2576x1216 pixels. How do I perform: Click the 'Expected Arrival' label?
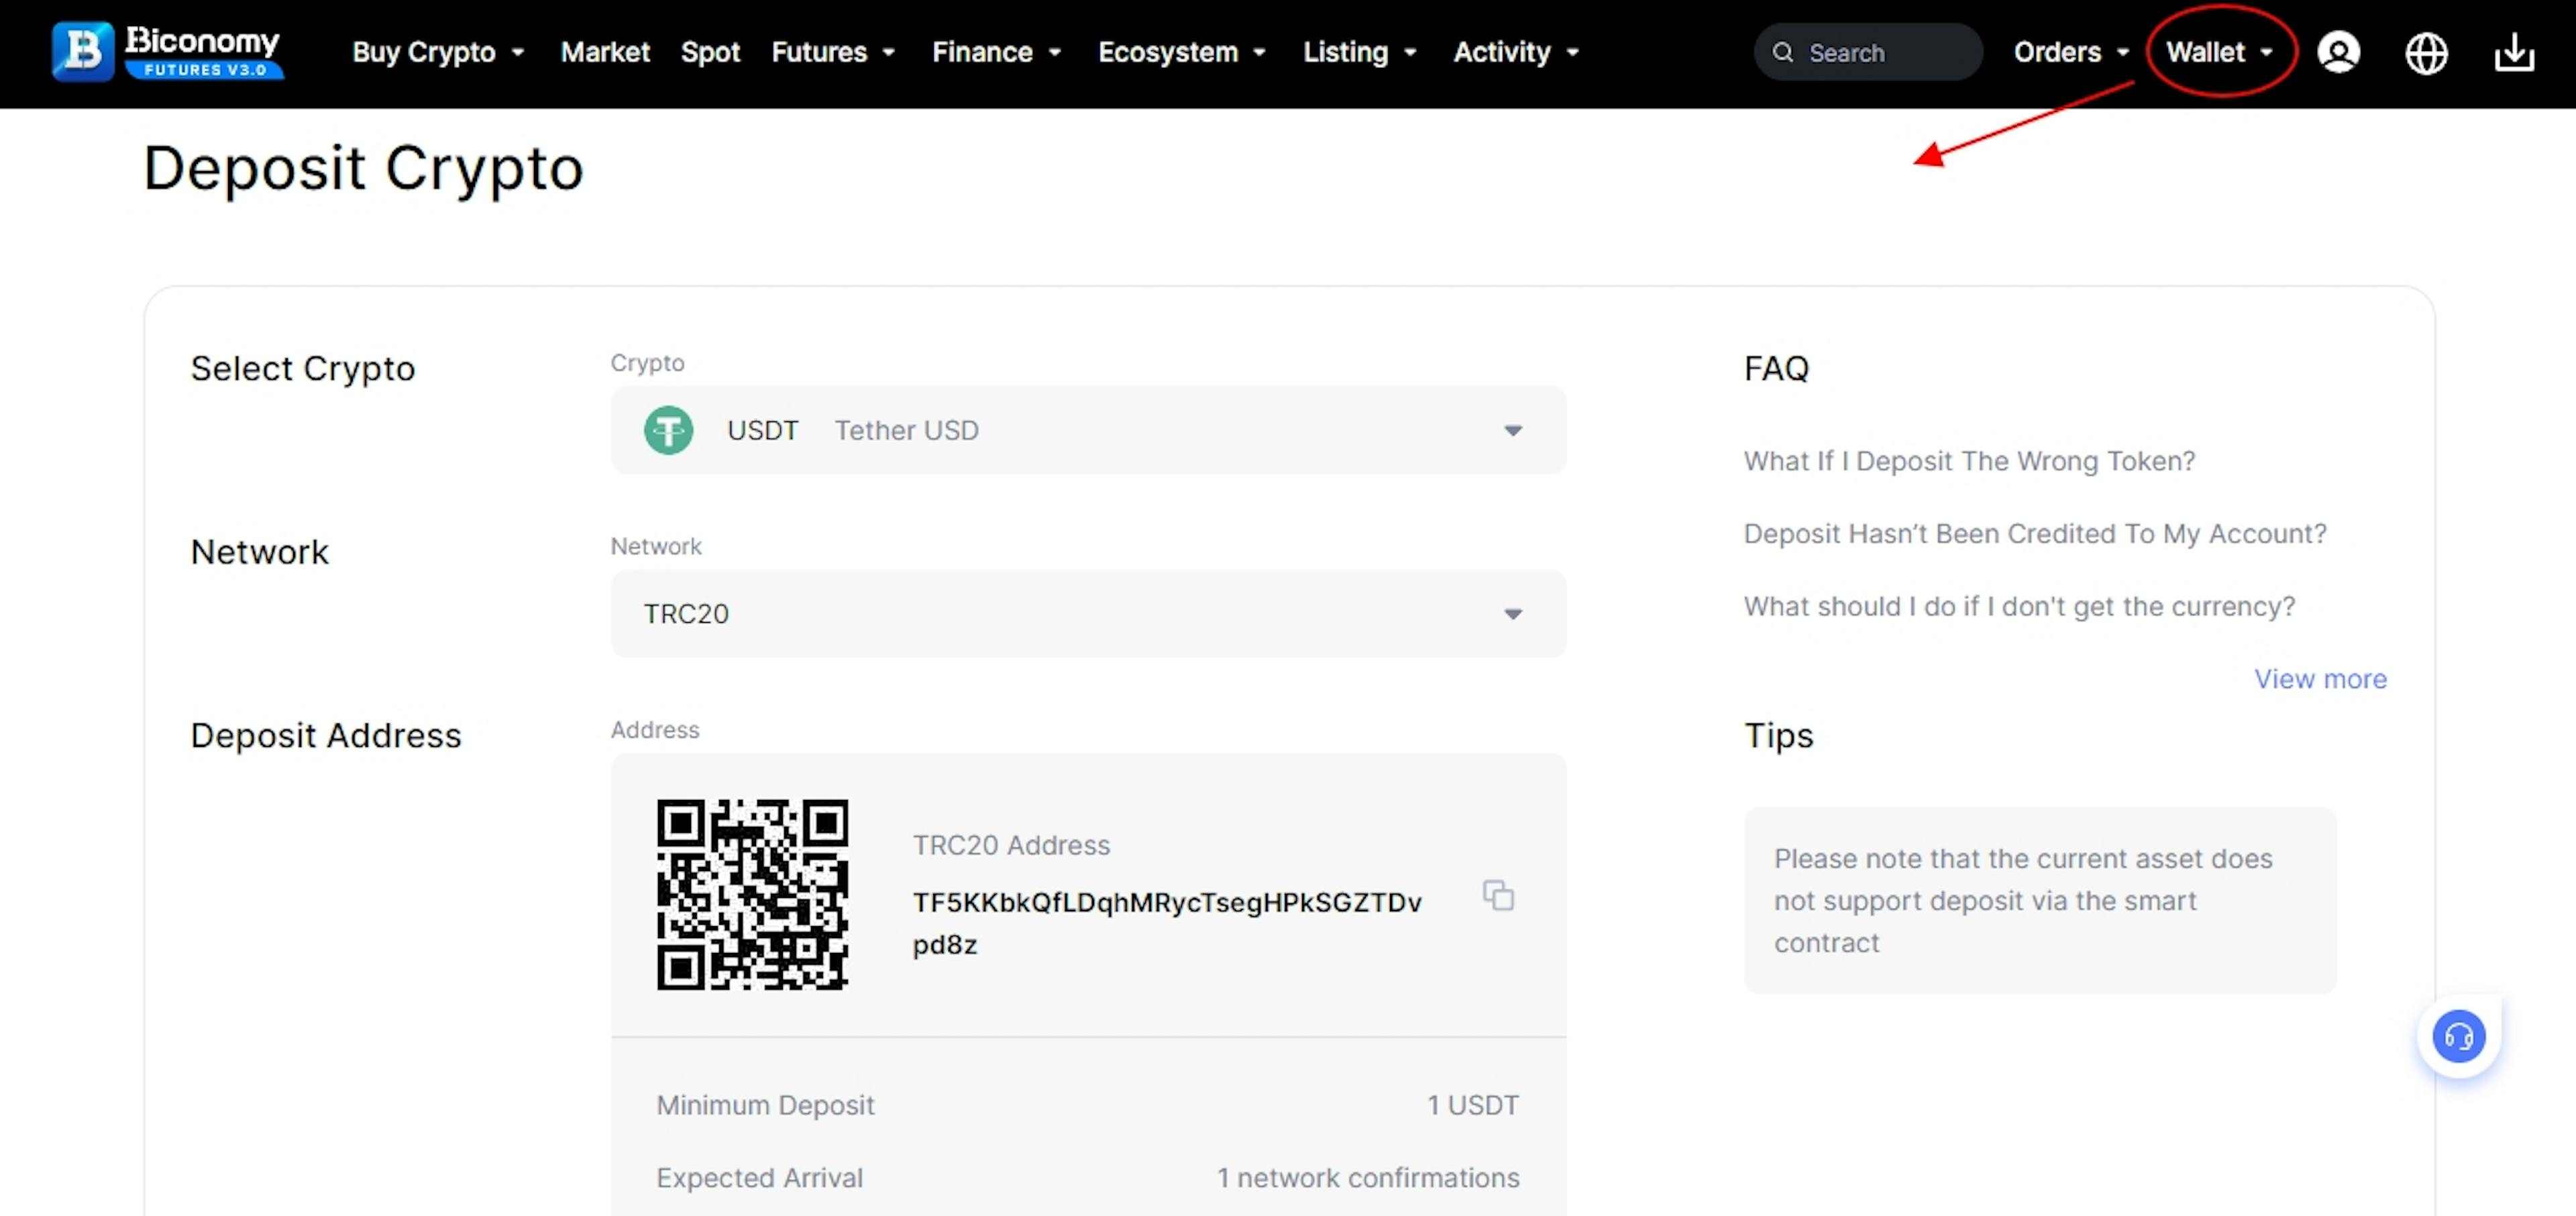759,1178
